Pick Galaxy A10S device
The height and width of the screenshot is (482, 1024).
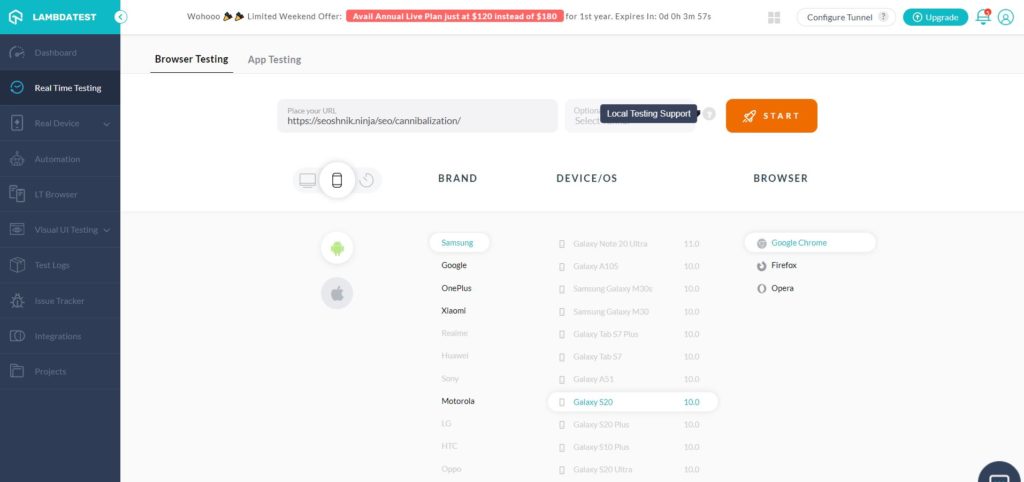(x=632, y=266)
